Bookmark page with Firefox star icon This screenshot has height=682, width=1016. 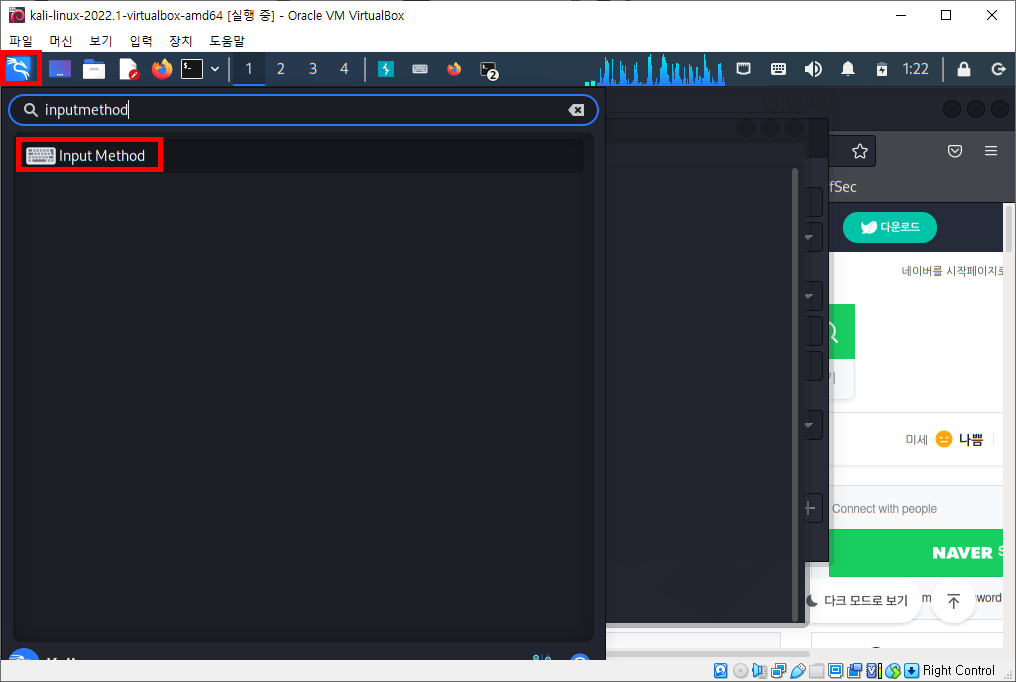coord(860,152)
